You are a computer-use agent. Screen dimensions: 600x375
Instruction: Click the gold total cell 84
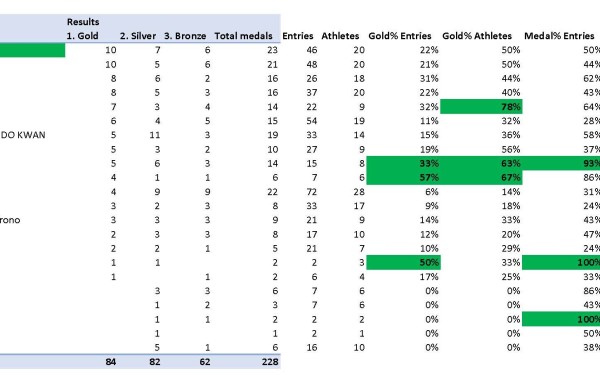tap(111, 362)
